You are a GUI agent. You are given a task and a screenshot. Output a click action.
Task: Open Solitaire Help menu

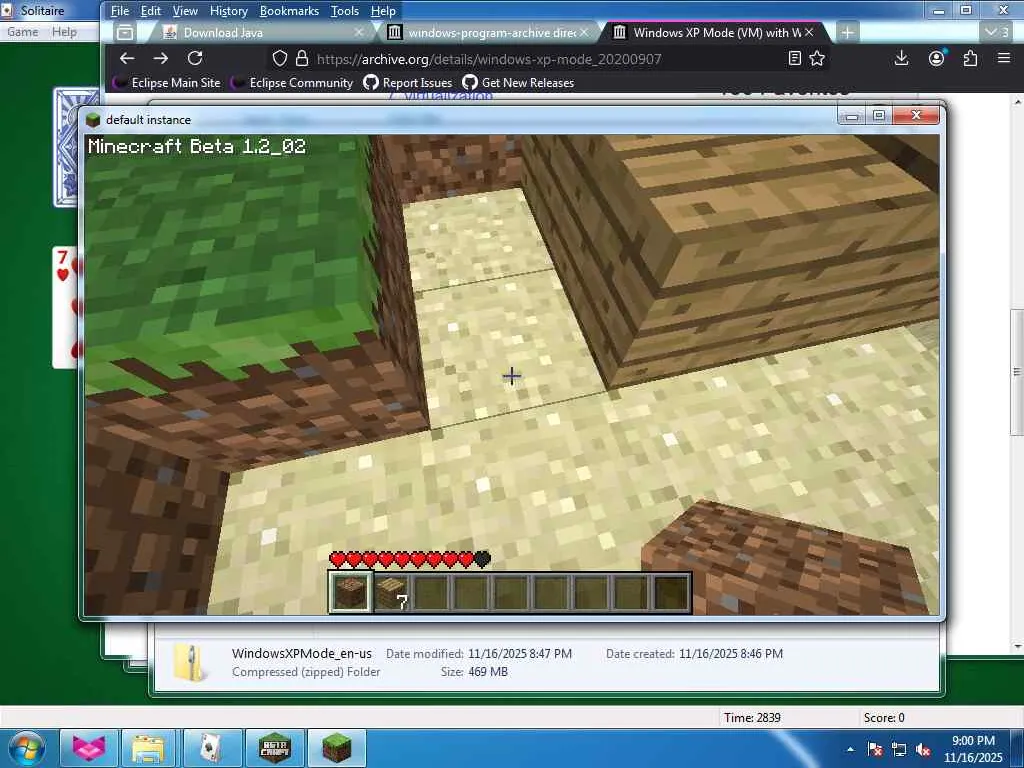[64, 31]
